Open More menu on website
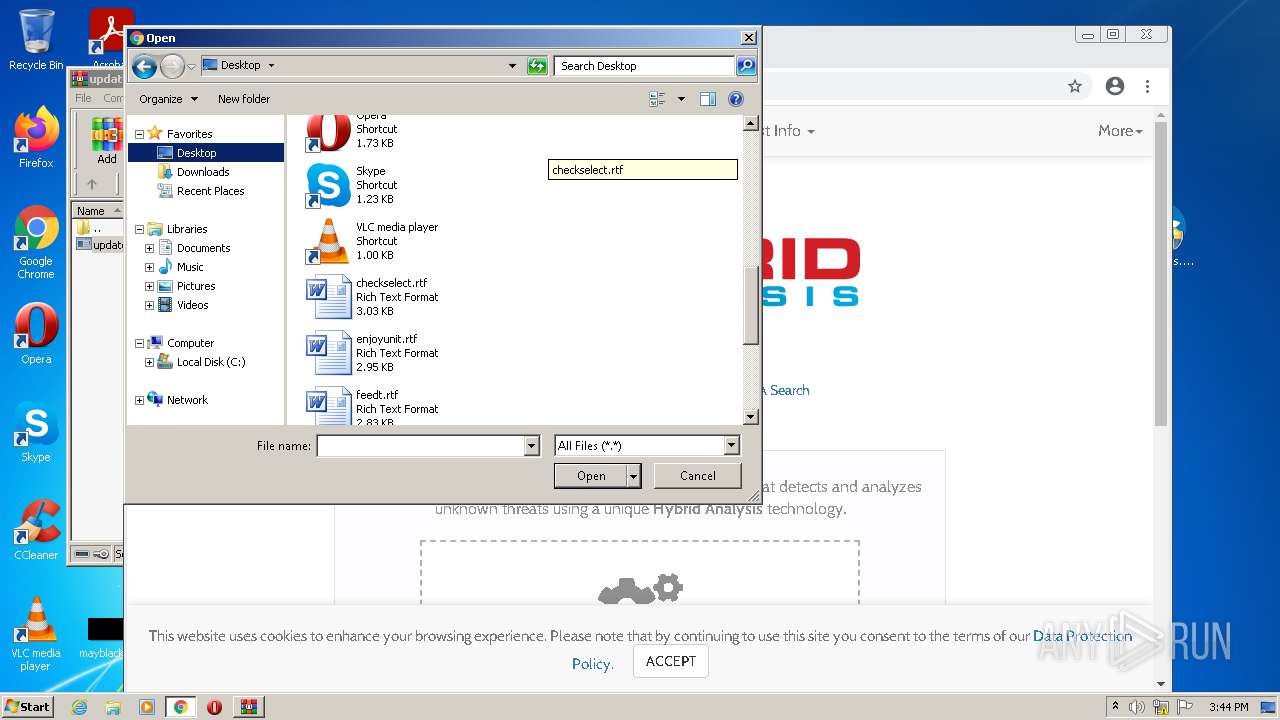This screenshot has height=720, width=1280. click(1120, 131)
